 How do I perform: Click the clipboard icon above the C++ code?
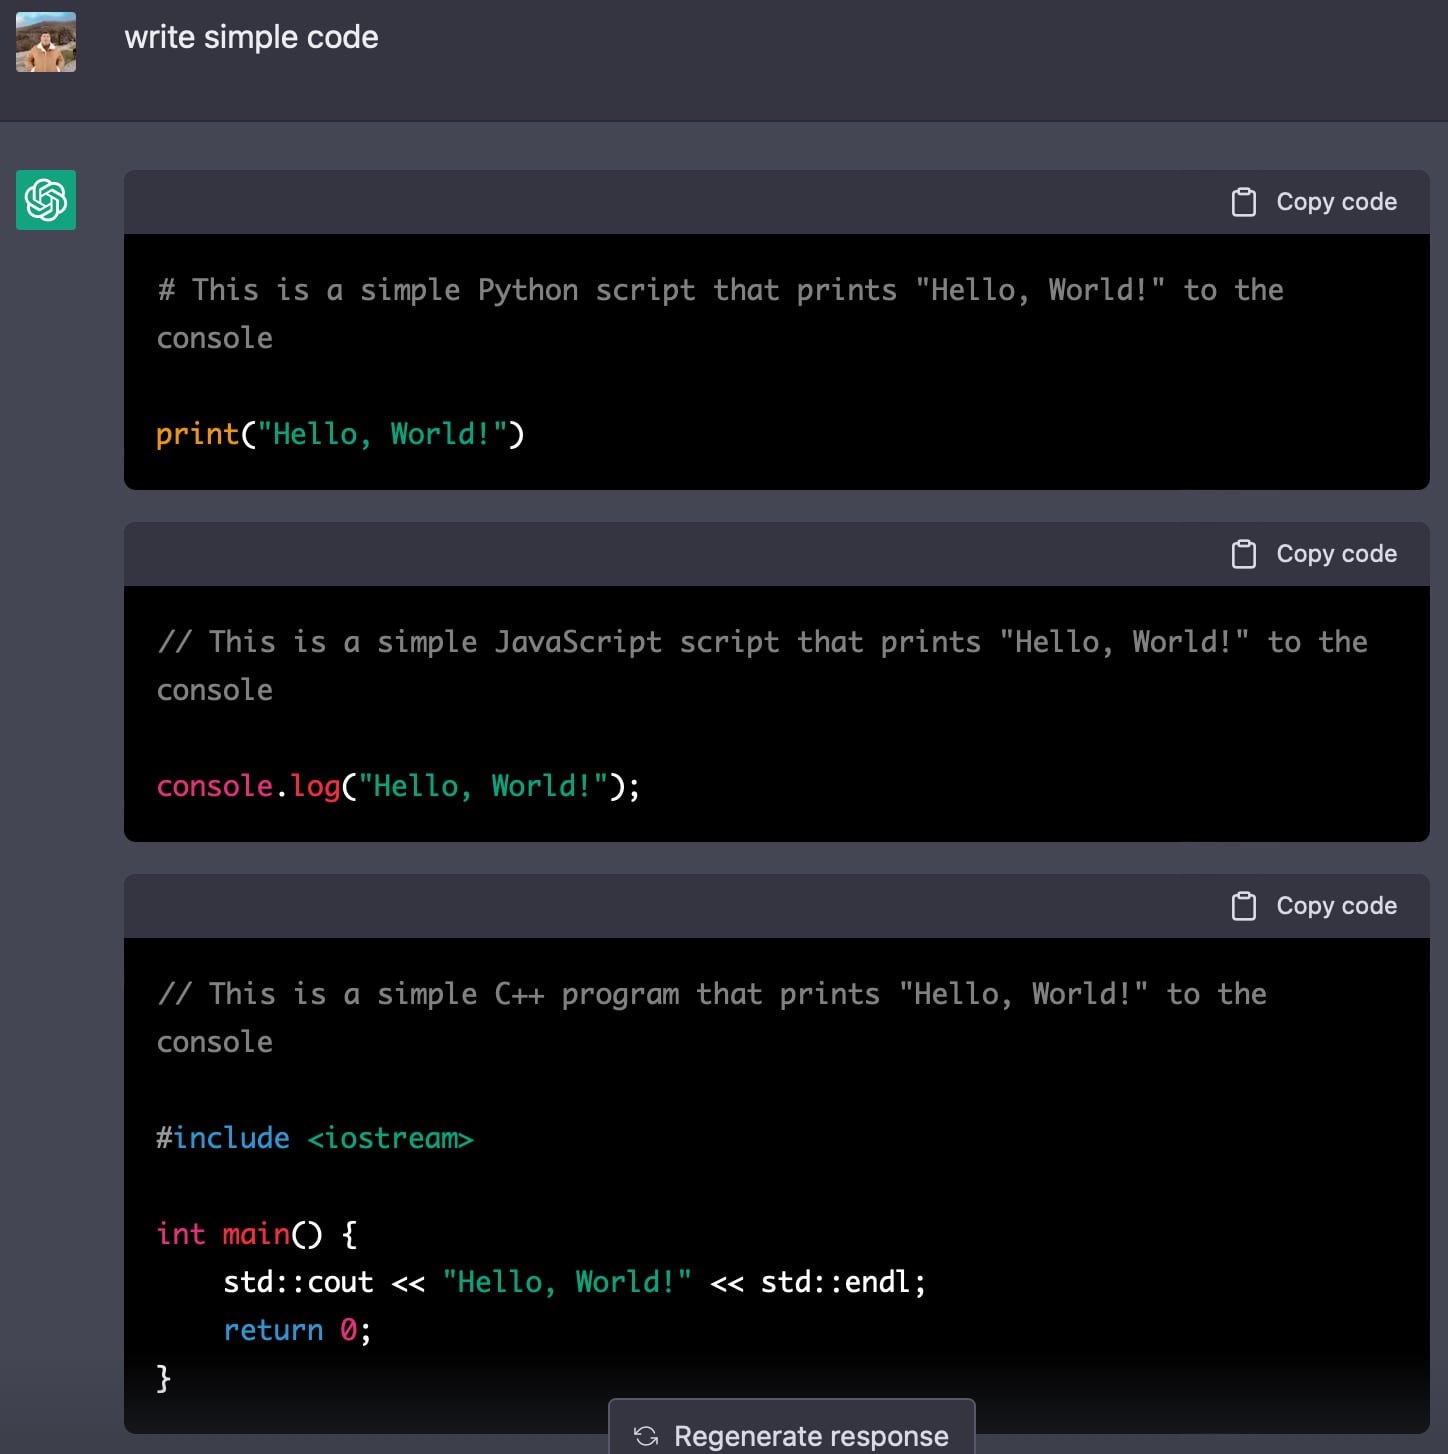pyautogui.click(x=1243, y=906)
